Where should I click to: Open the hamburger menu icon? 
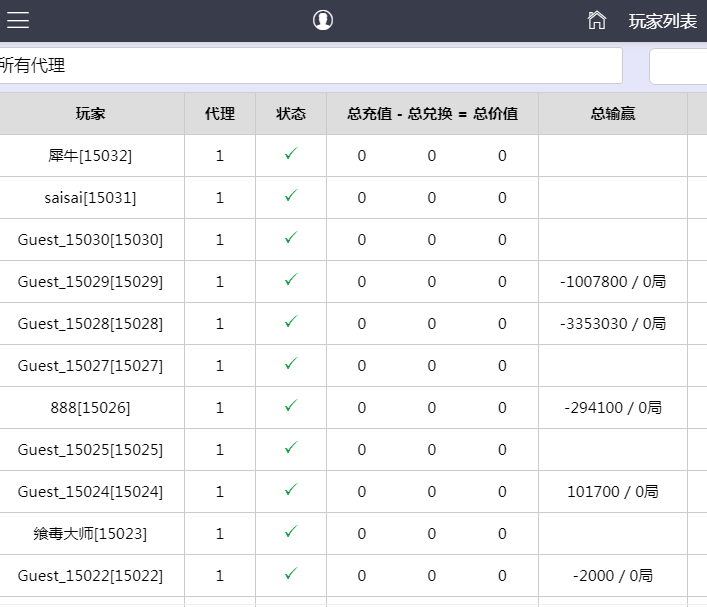[x=18, y=20]
